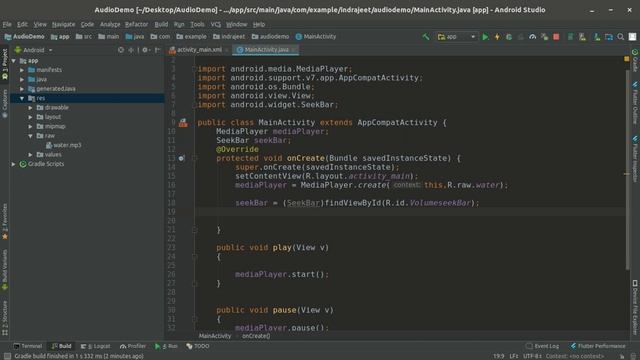The width and height of the screenshot is (640, 360).
Task: Open the Build tool window tab
Action: coord(62,346)
